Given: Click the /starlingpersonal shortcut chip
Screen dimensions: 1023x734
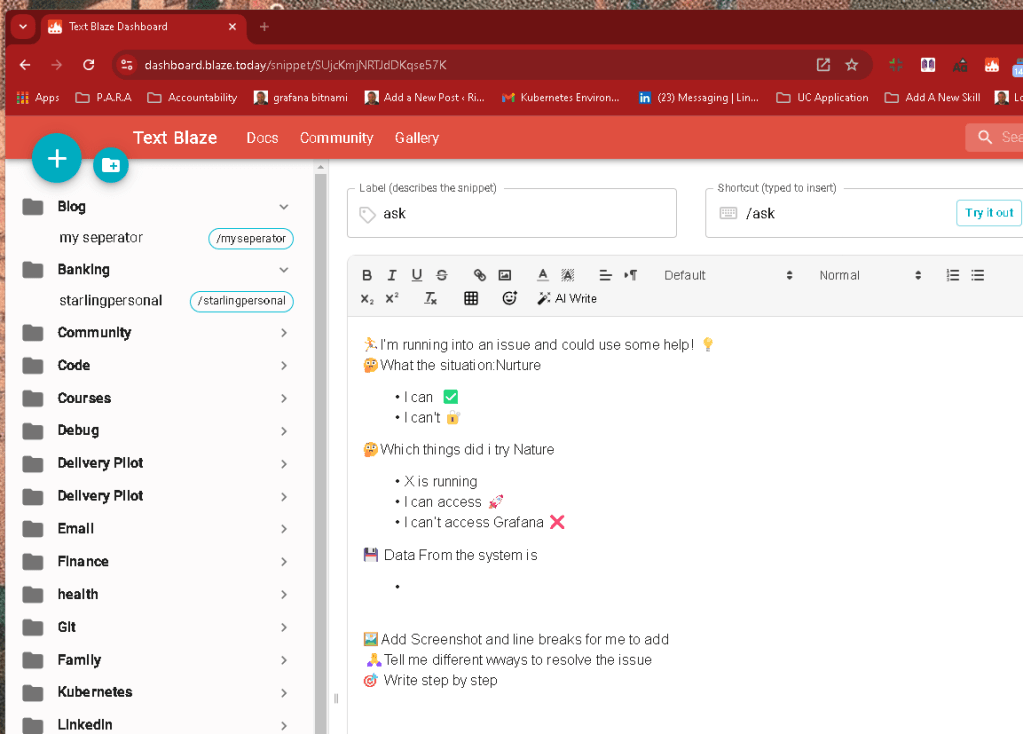Looking at the screenshot, I should (x=242, y=301).
